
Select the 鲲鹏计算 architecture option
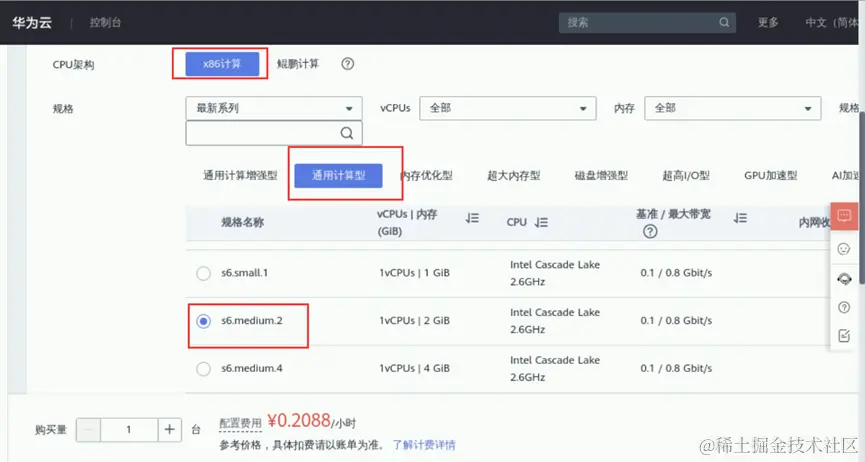pos(298,64)
